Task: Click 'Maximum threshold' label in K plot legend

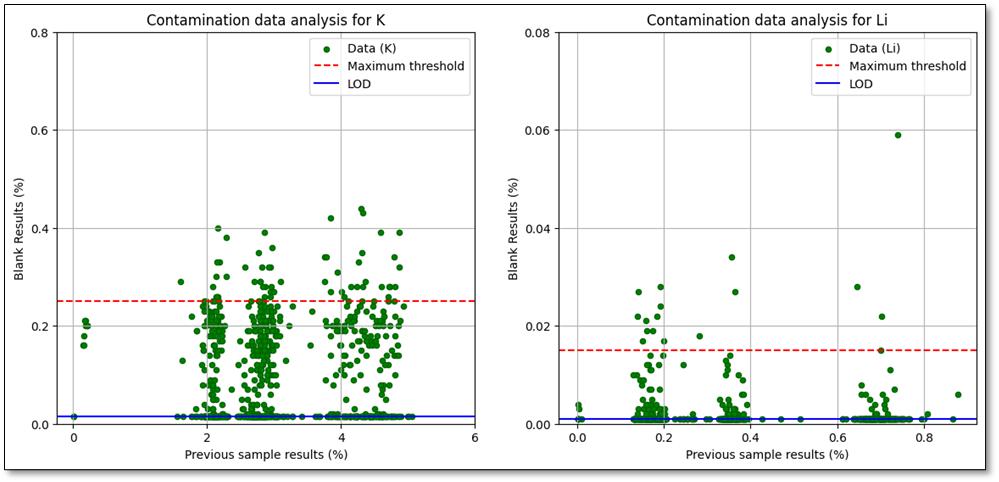Action: pos(405,66)
